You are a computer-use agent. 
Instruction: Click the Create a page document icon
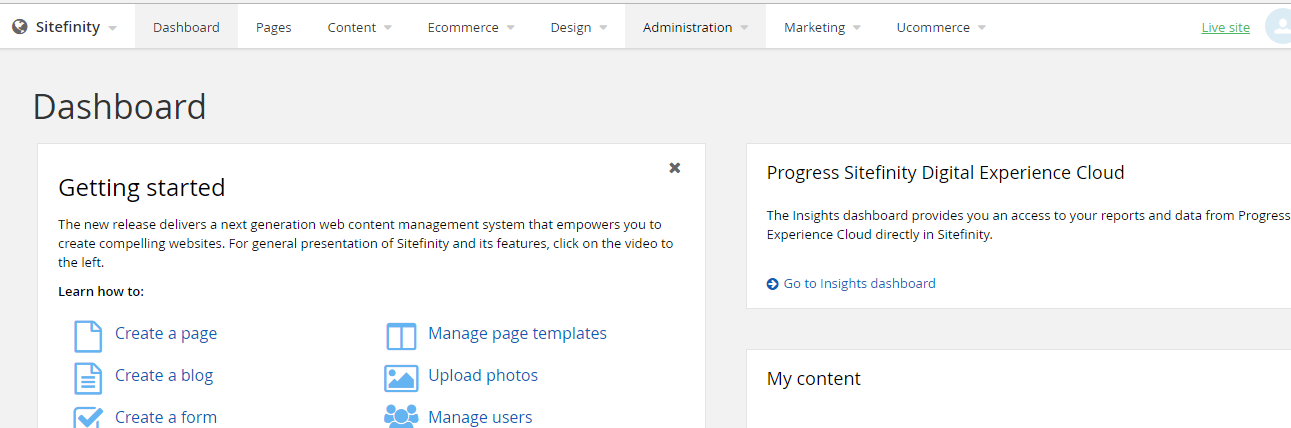[88, 336]
